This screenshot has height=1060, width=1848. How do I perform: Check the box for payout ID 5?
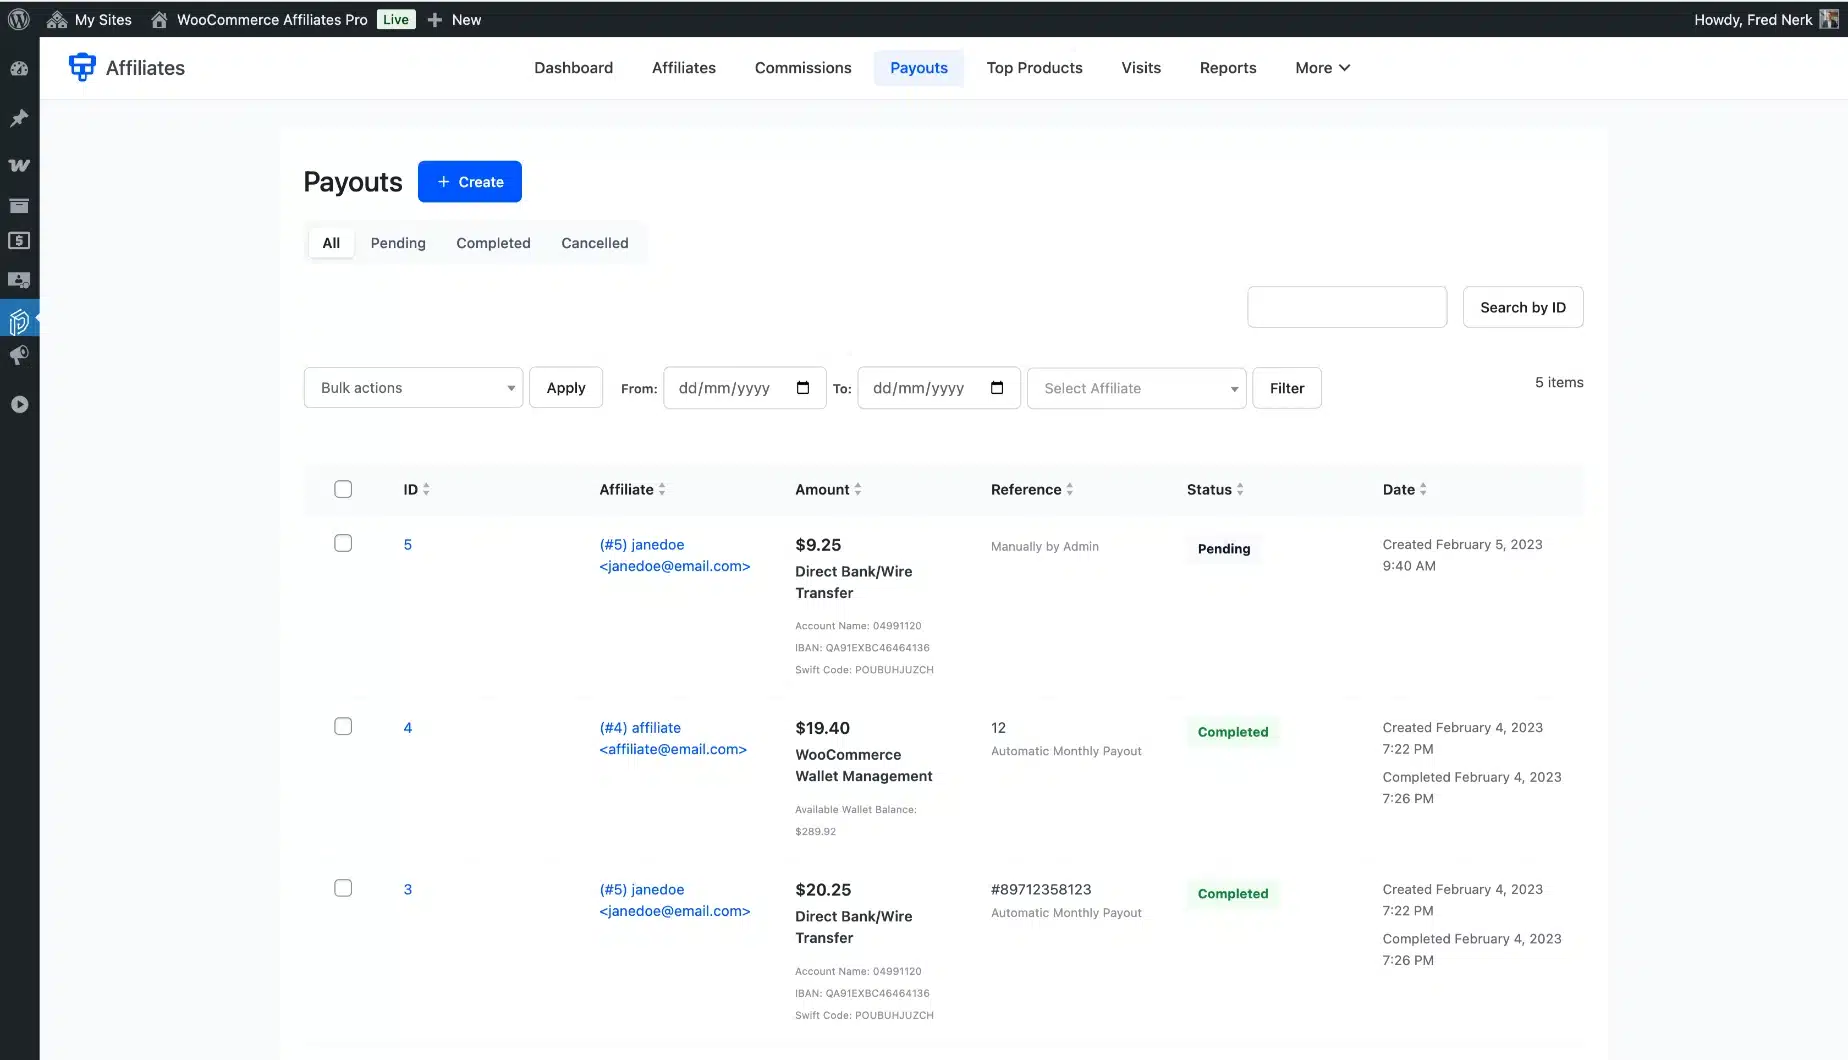343,543
